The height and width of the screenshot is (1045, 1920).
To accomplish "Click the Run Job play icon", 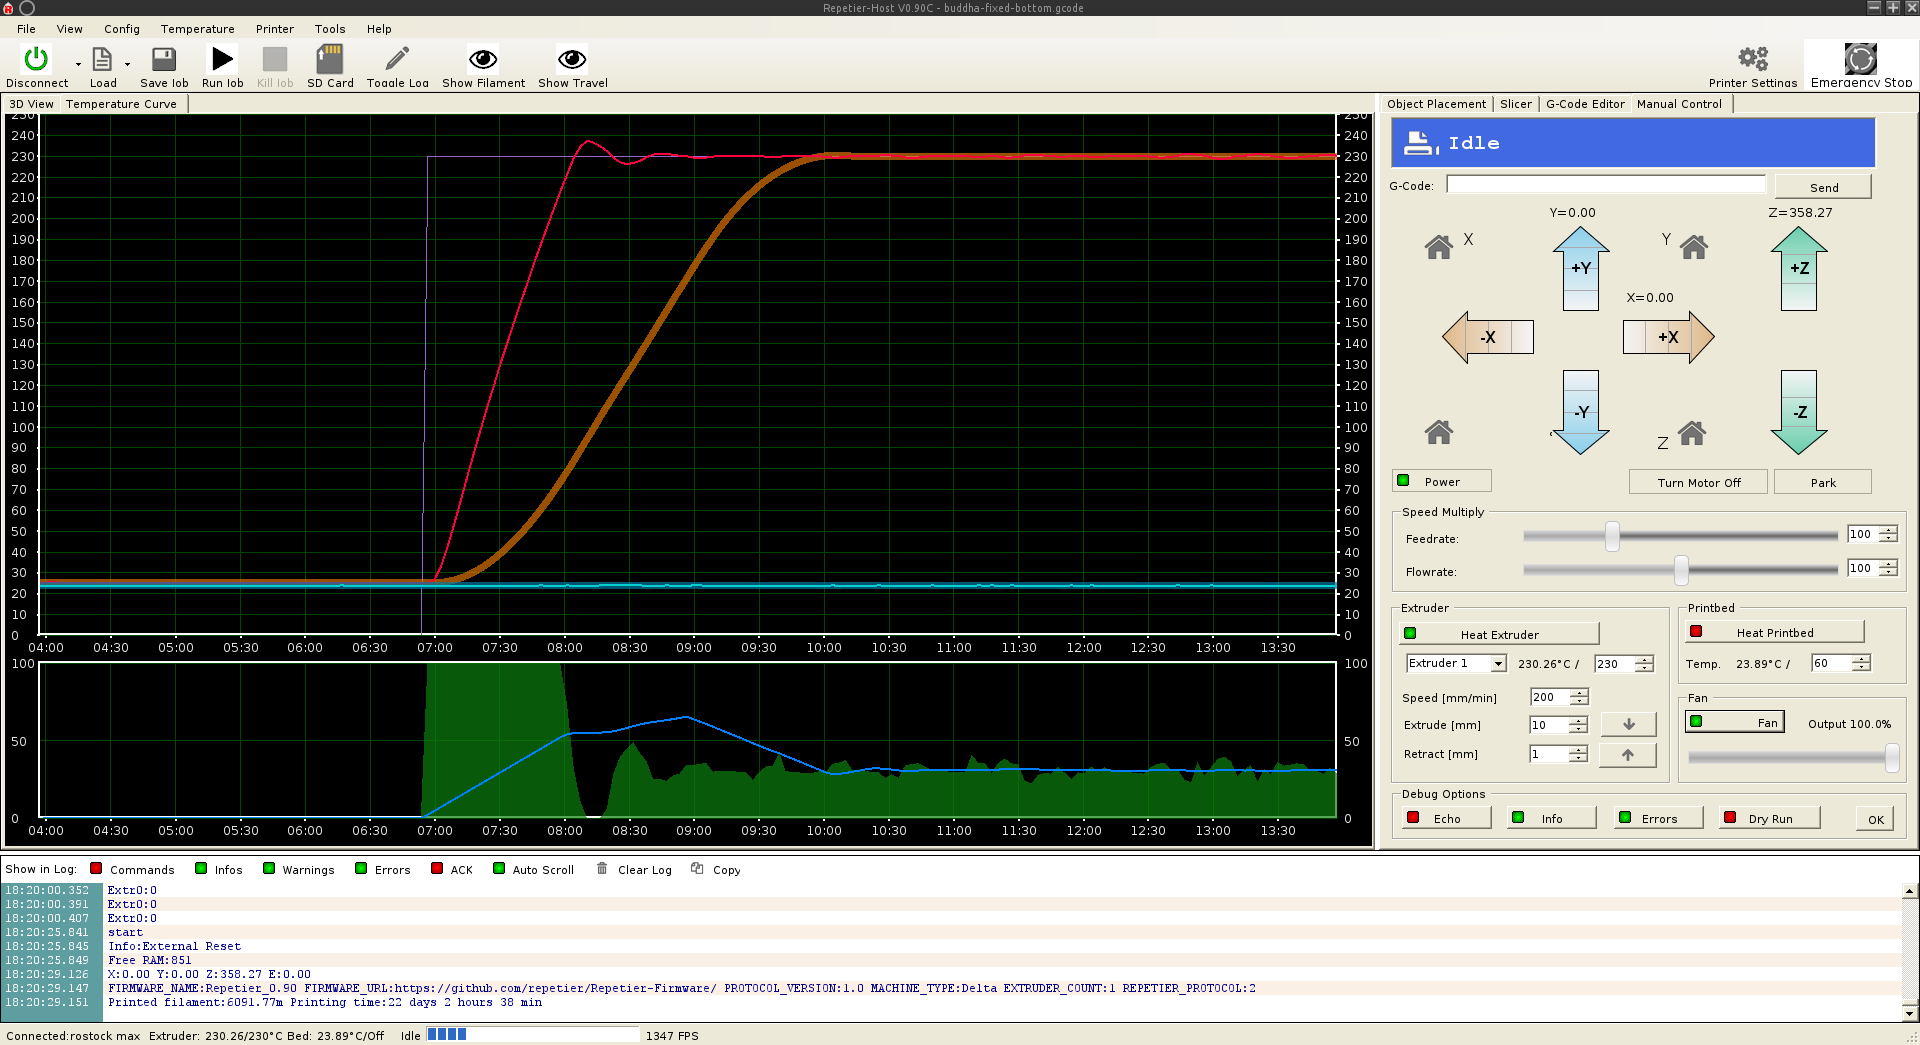I will coord(222,59).
